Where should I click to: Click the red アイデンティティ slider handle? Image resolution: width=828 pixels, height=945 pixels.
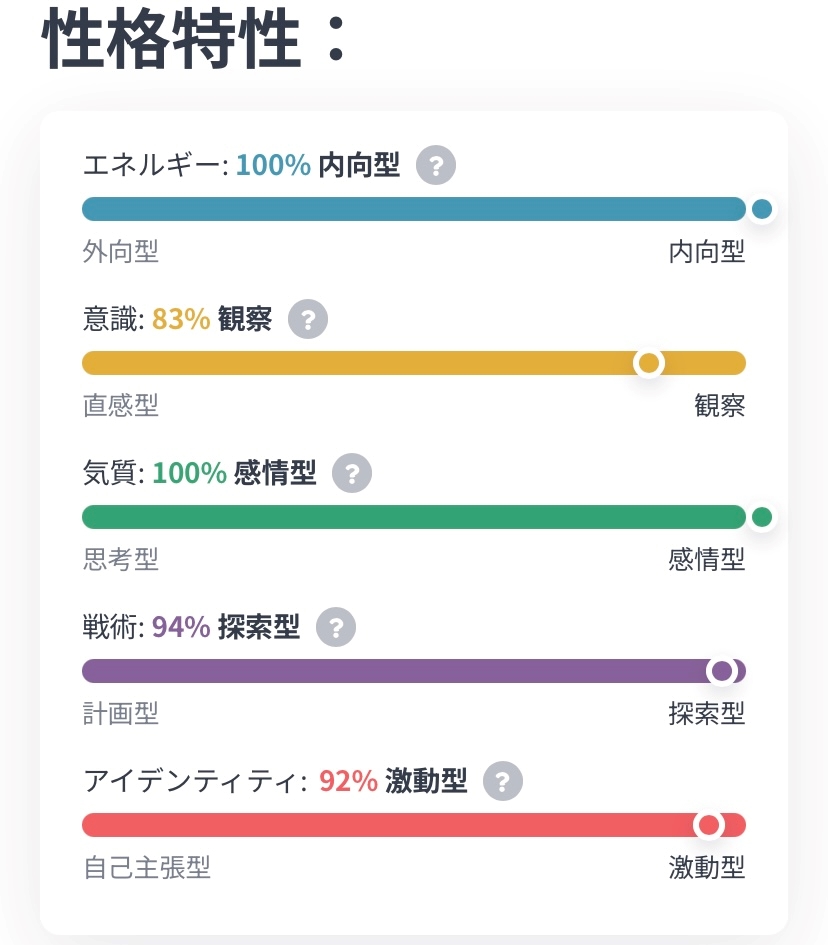tap(709, 825)
